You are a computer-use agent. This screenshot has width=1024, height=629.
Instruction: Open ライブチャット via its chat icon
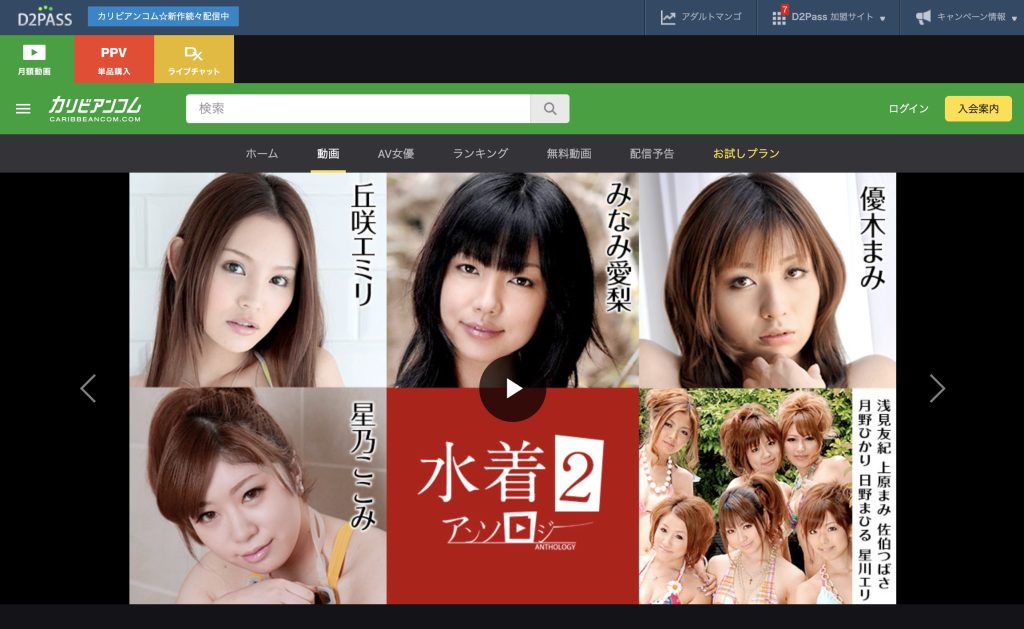[x=193, y=53]
